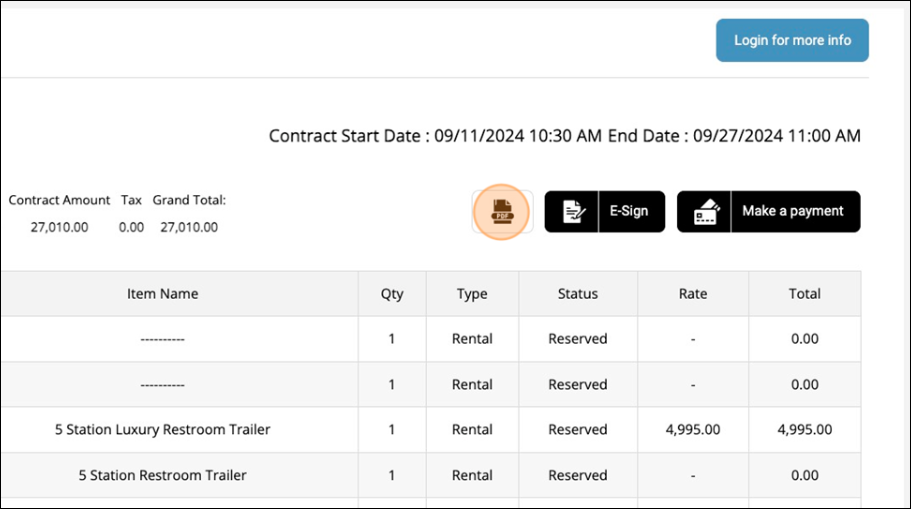The image size is (911, 509).
Task: Select the Rate column header
Action: [x=692, y=294]
